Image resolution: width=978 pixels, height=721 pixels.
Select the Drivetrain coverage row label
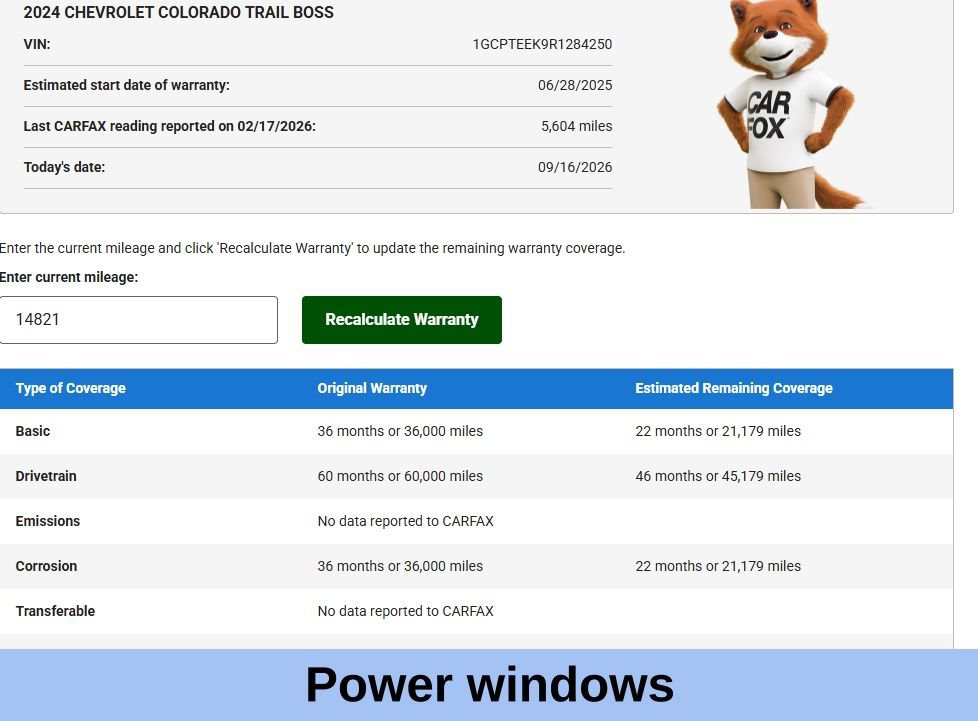point(46,476)
